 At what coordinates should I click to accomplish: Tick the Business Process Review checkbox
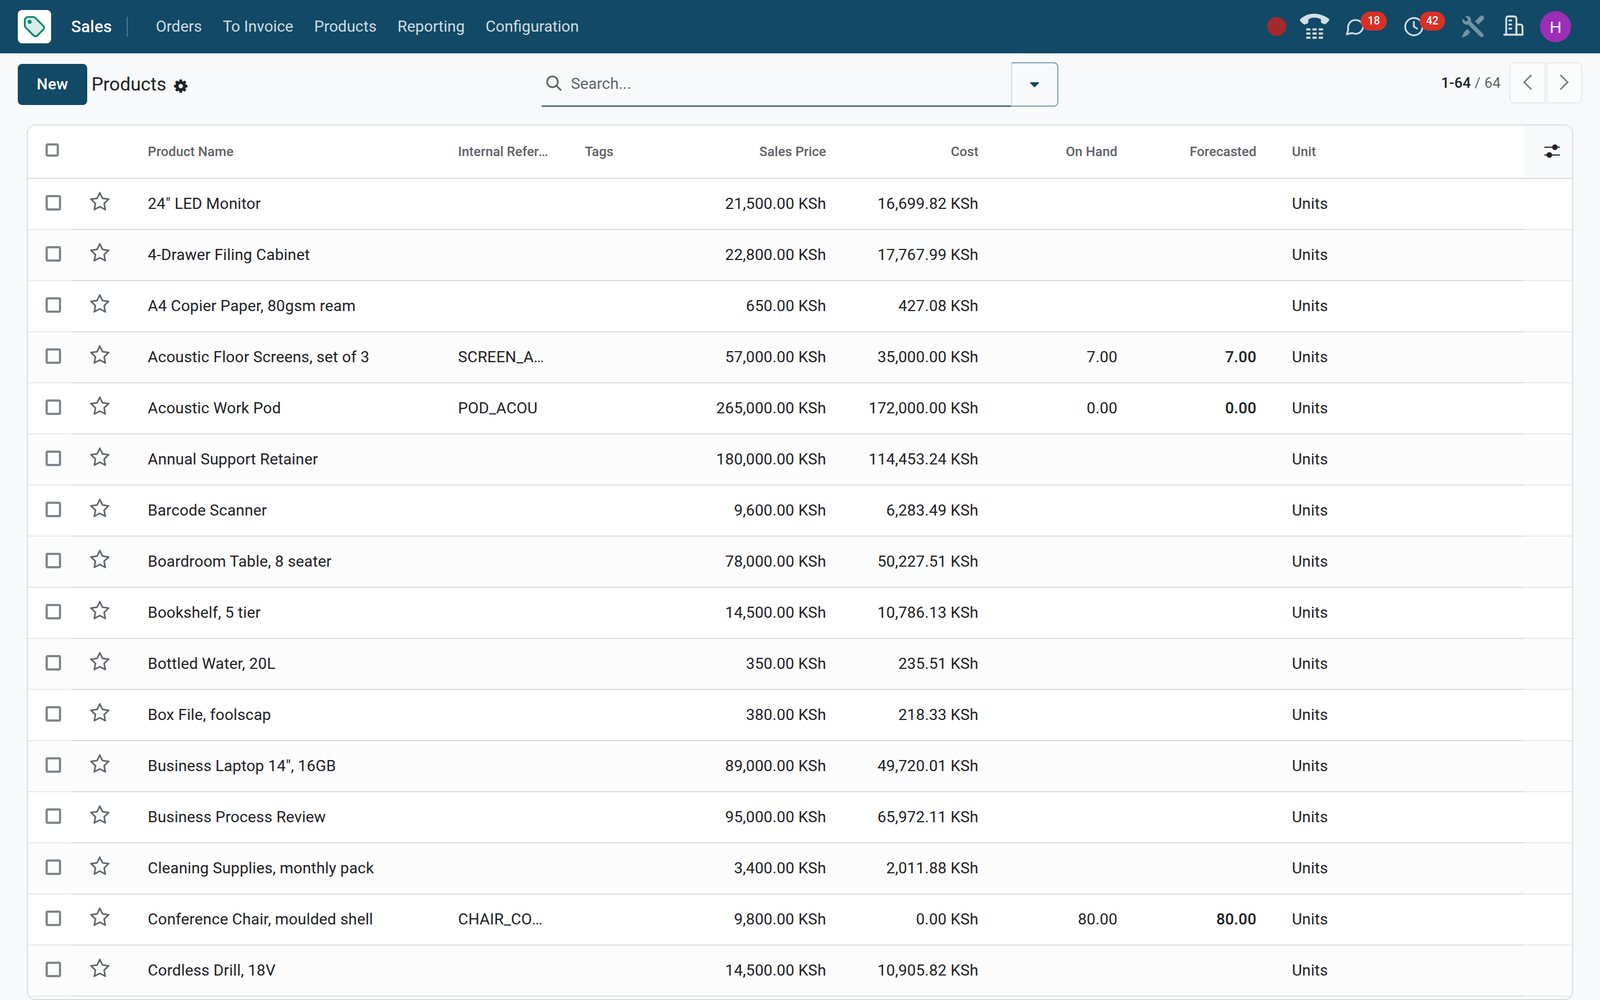coord(53,816)
